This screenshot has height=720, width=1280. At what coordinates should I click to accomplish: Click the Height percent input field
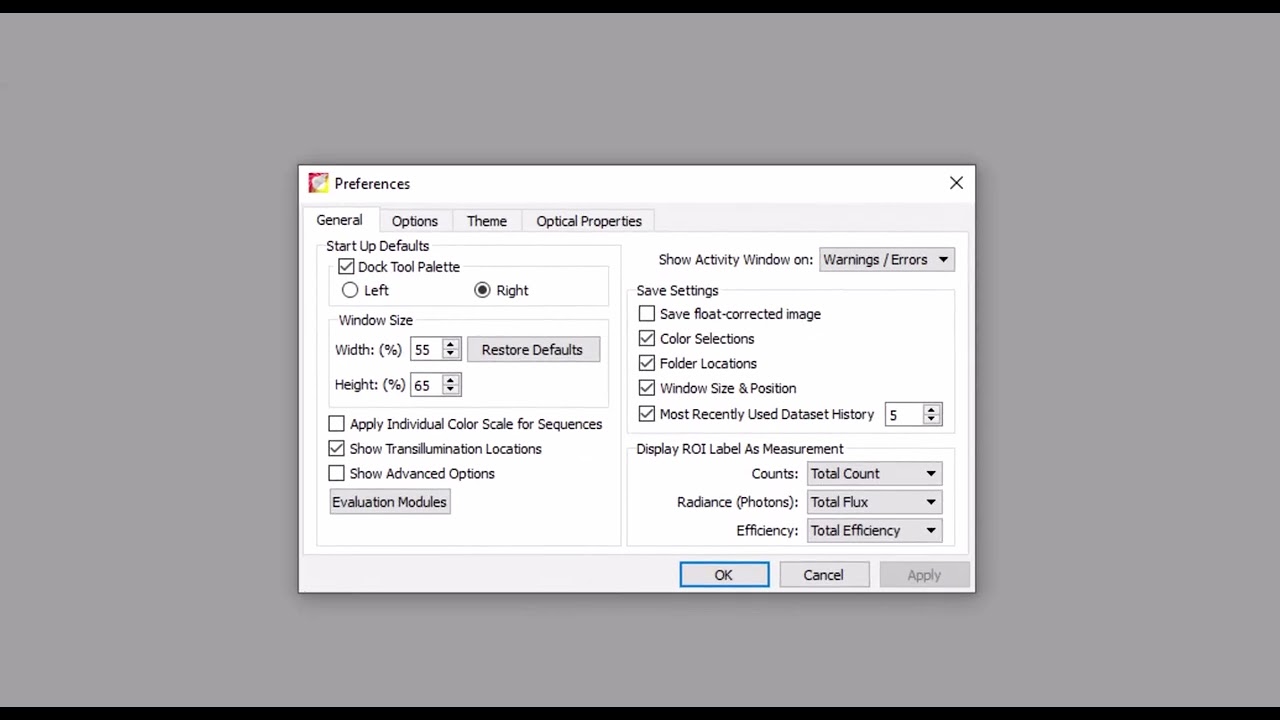pos(426,385)
